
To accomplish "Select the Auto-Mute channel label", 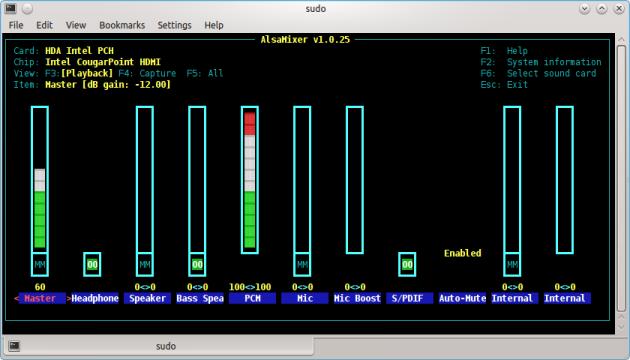I will tap(462, 299).
